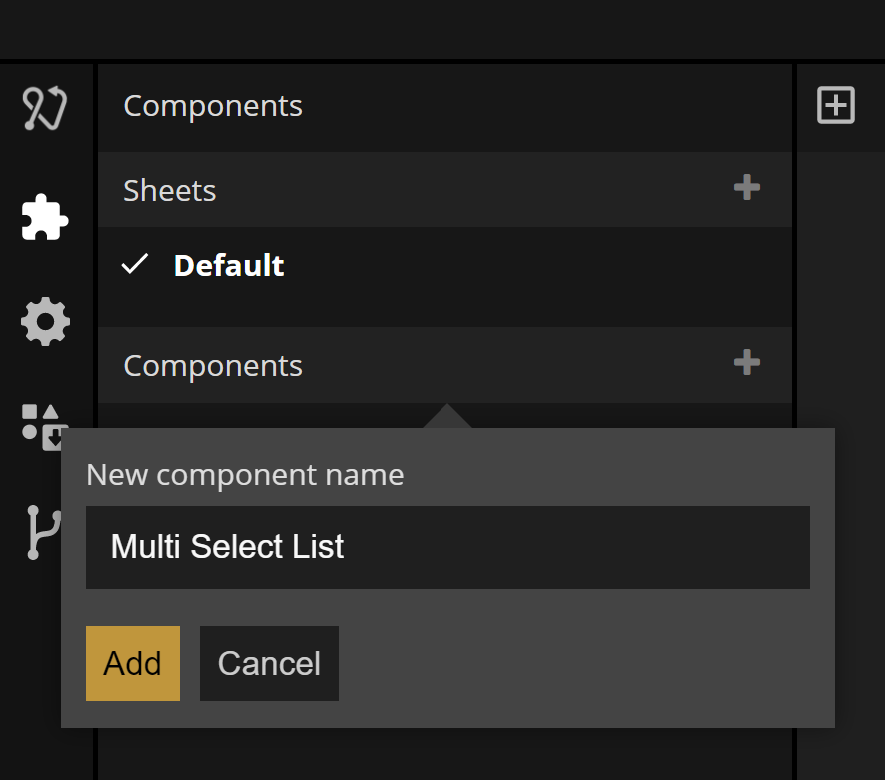Image resolution: width=885 pixels, height=780 pixels.
Task: Click the Components panel title
Action: click(213, 106)
